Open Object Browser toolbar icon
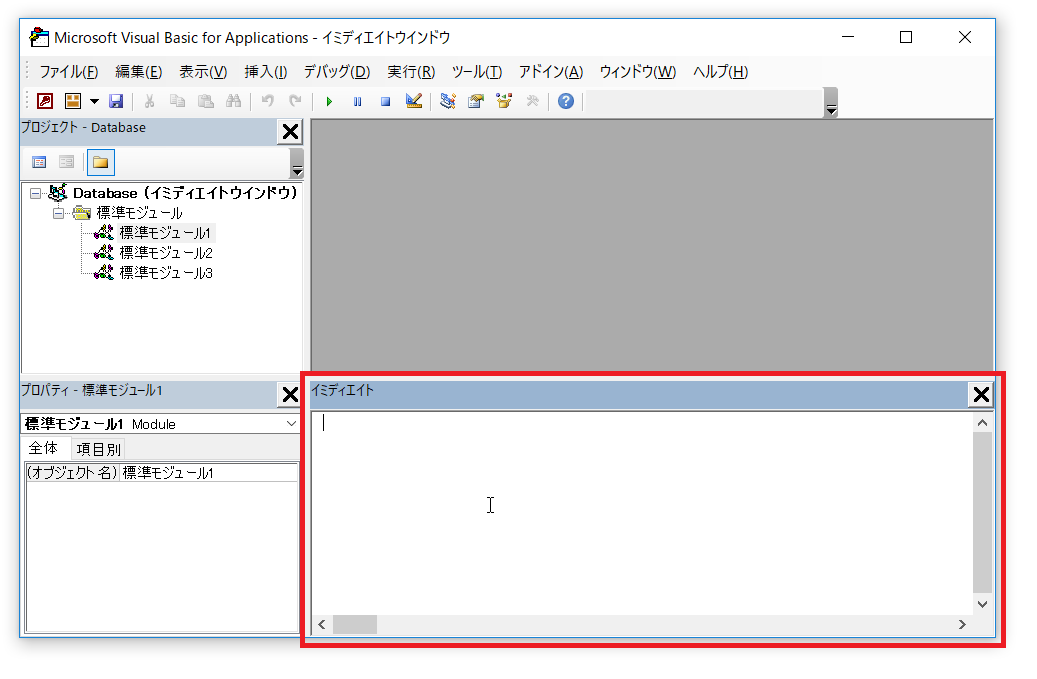 click(504, 101)
